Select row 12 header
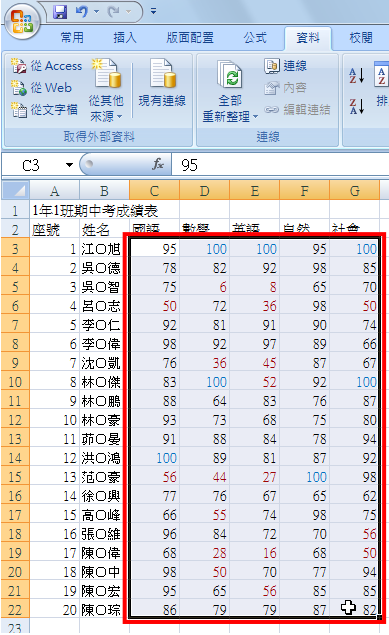The width and height of the screenshot is (389, 635). coord(15,420)
